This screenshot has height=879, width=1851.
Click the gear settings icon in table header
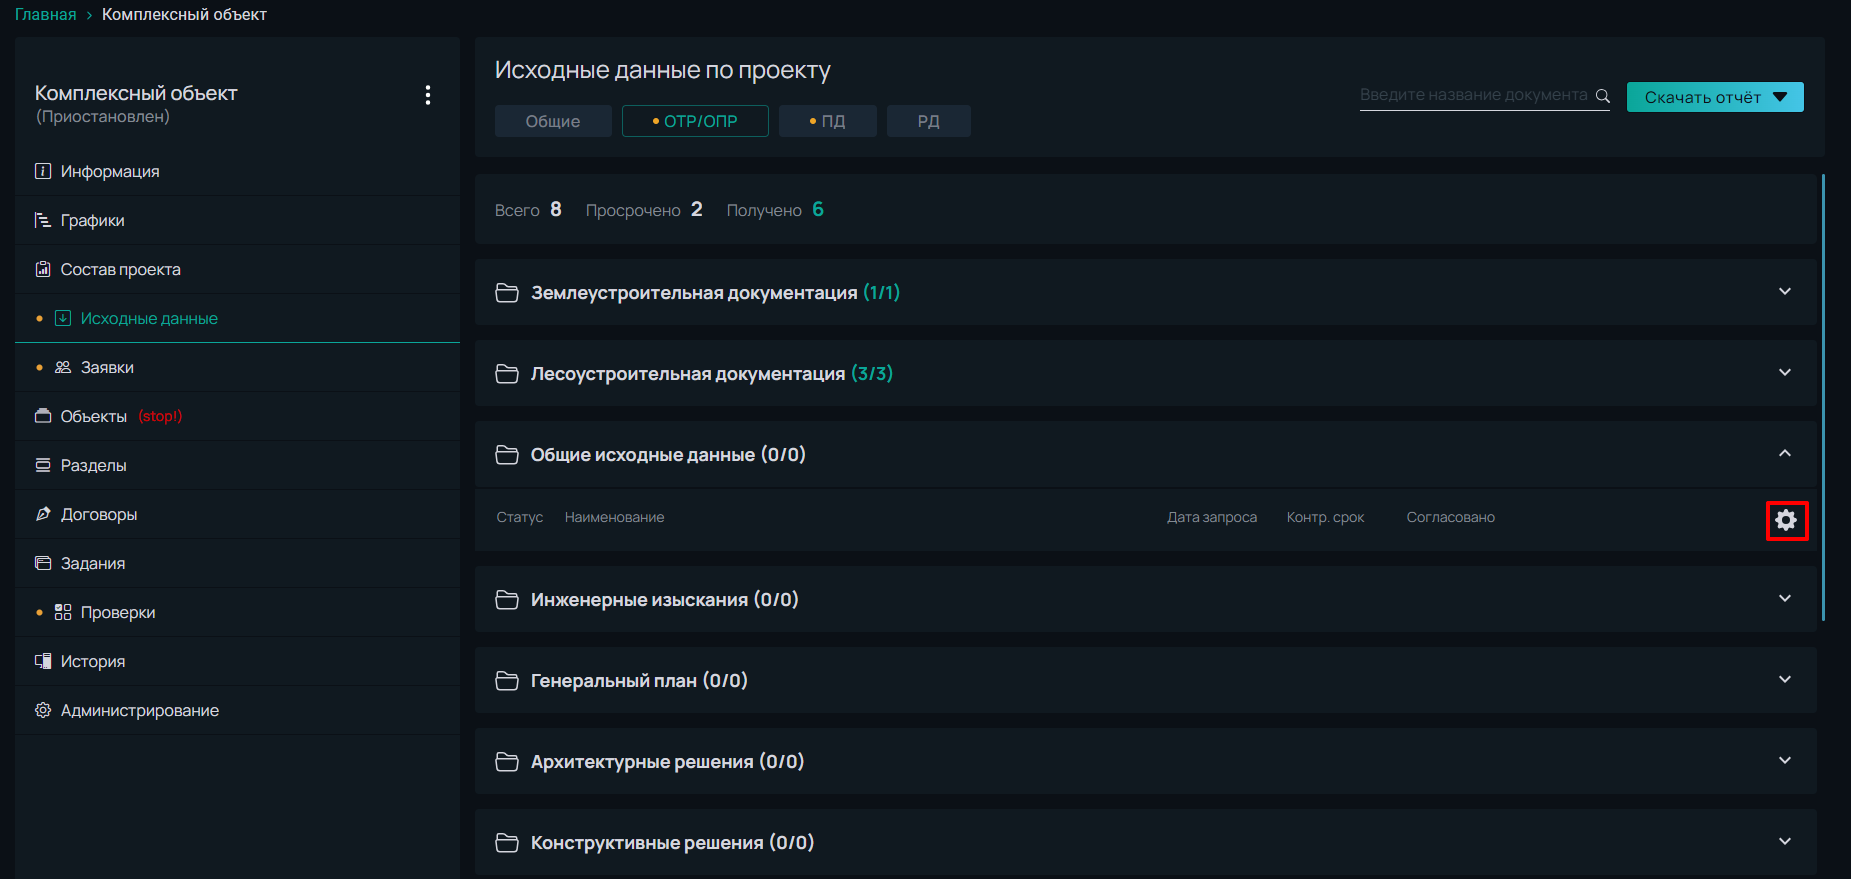point(1786,520)
